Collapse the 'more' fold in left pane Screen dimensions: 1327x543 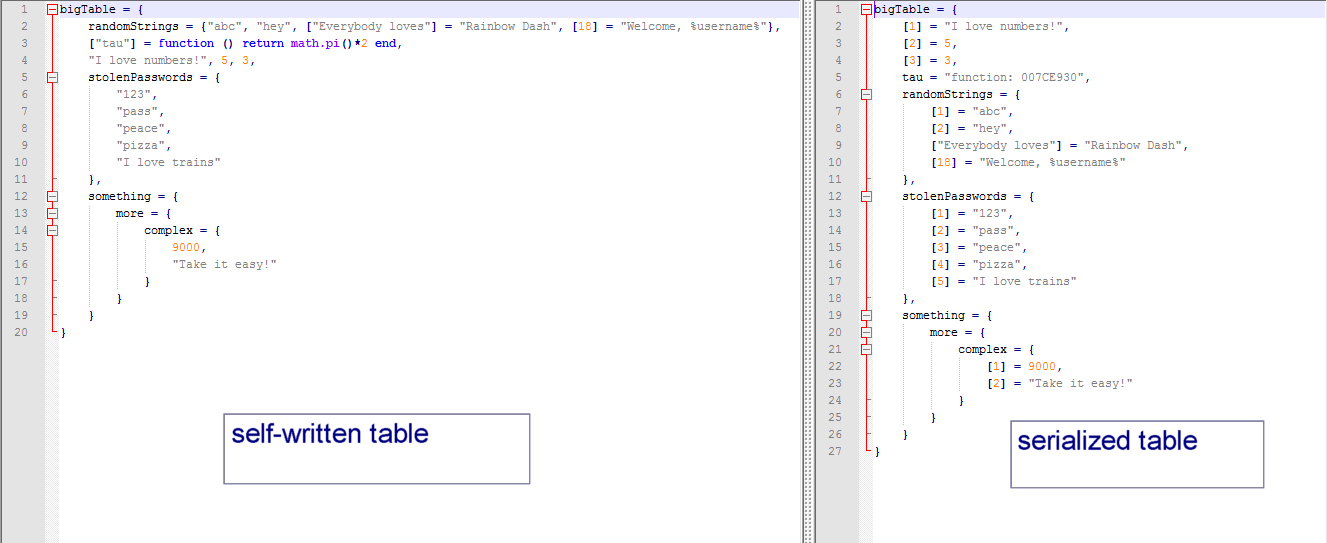point(52,213)
